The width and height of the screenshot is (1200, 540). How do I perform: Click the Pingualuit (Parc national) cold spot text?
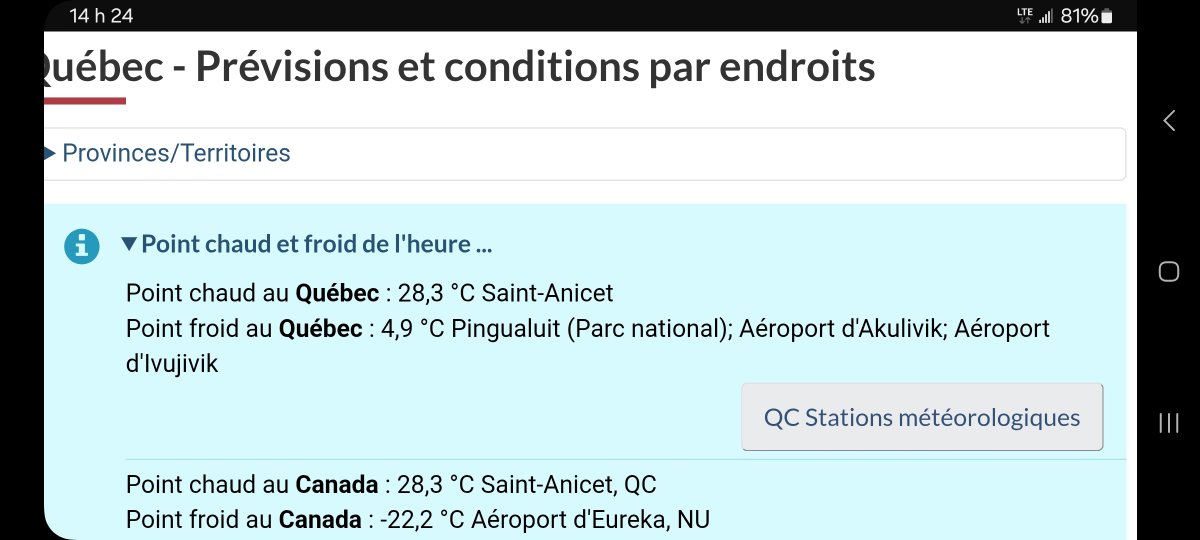coord(590,328)
